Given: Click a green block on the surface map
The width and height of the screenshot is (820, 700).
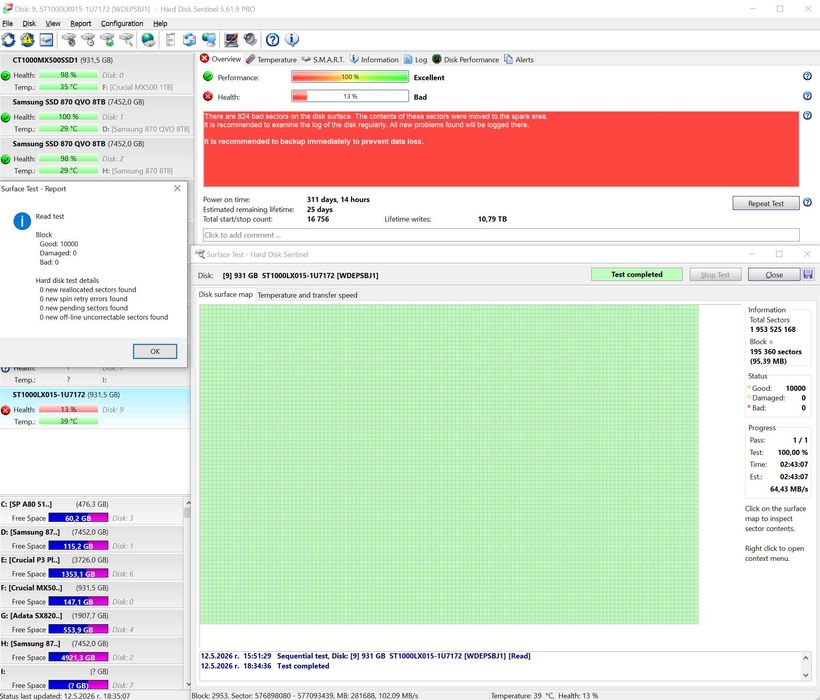Looking at the screenshot, I should pos(449,464).
